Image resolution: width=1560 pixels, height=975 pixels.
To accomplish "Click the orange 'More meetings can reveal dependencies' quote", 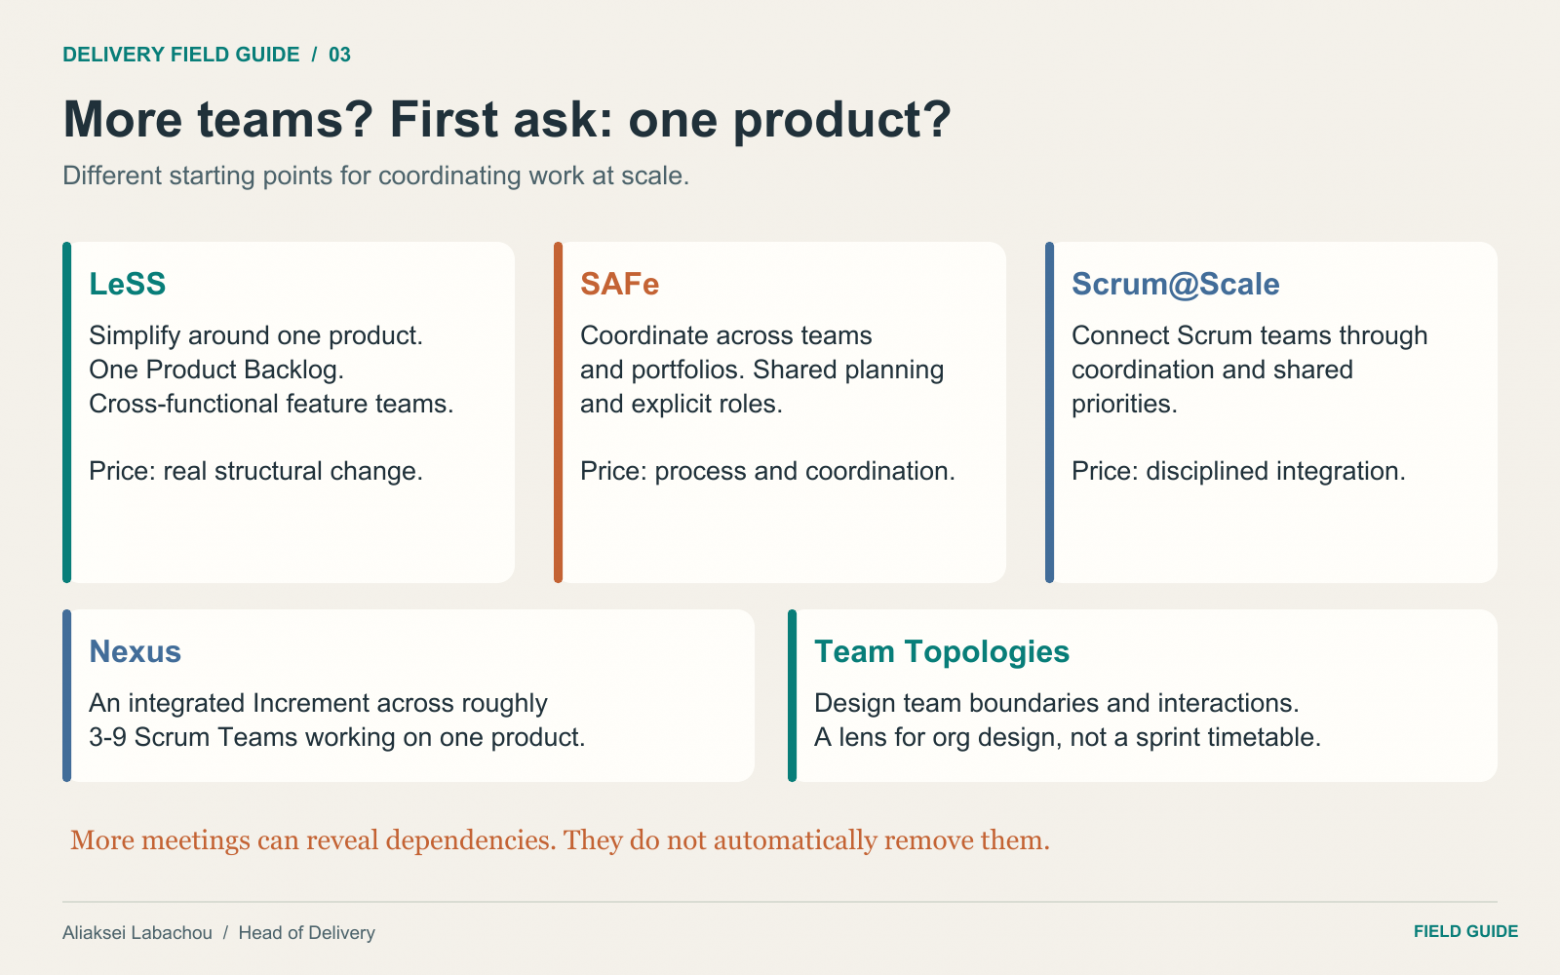I will pyautogui.click(x=560, y=840).
